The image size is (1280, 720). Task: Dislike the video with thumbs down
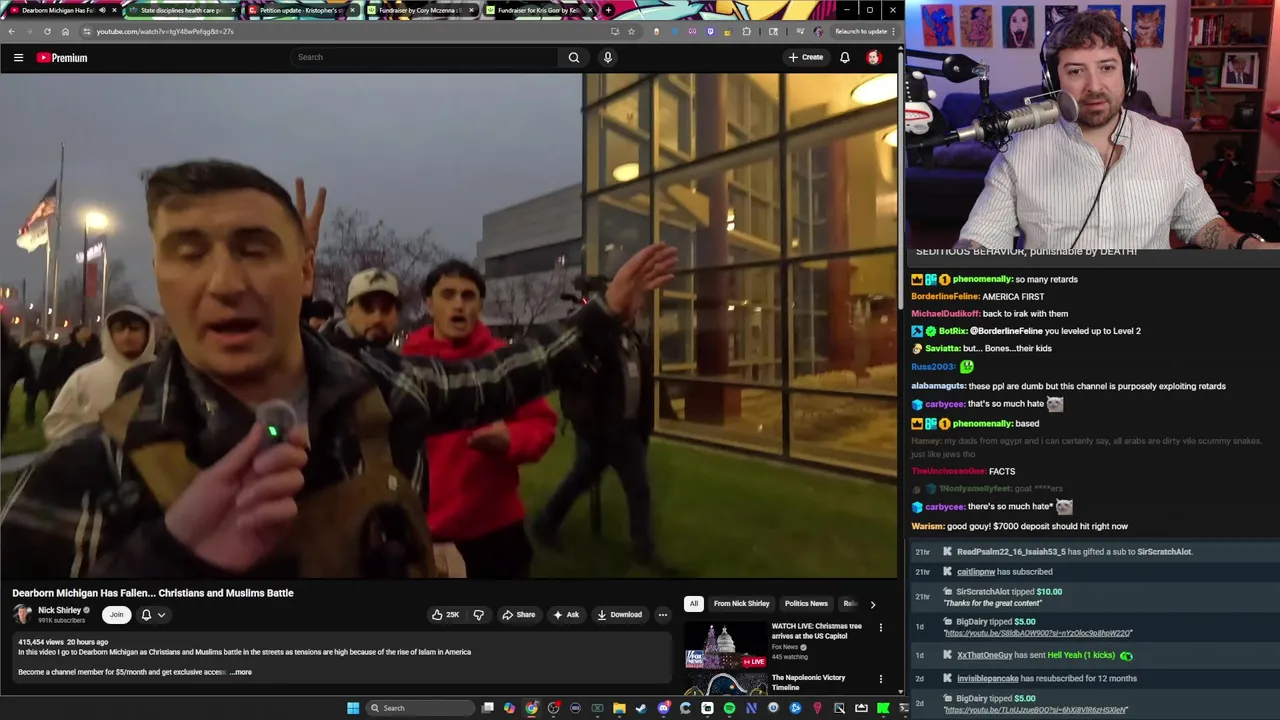(478, 615)
